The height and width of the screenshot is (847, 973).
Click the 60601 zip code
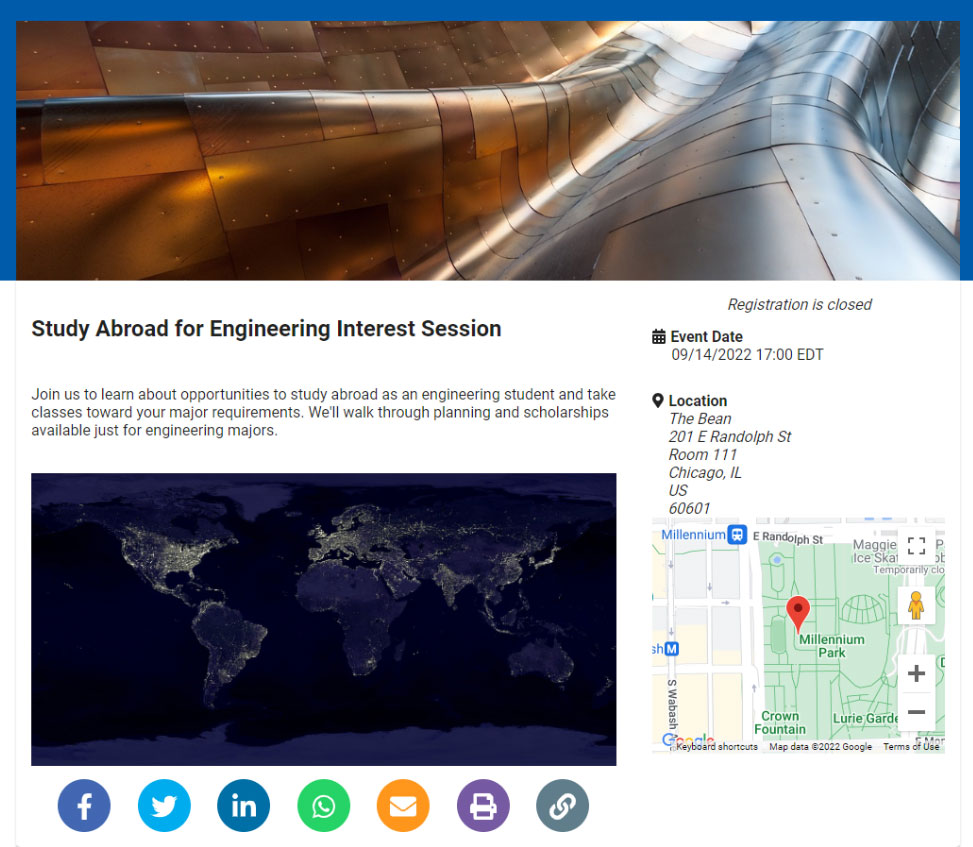tap(689, 509)
